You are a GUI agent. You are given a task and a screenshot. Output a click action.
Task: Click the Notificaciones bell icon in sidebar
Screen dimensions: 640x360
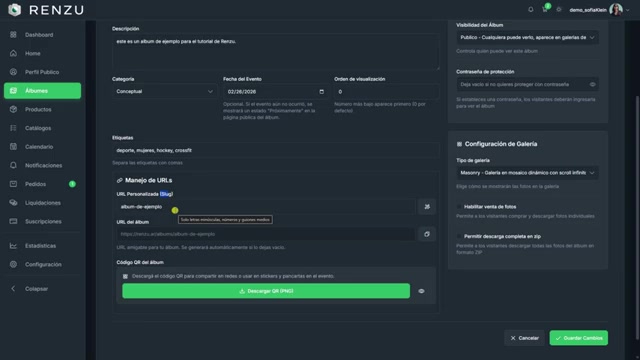pos(13,165)
